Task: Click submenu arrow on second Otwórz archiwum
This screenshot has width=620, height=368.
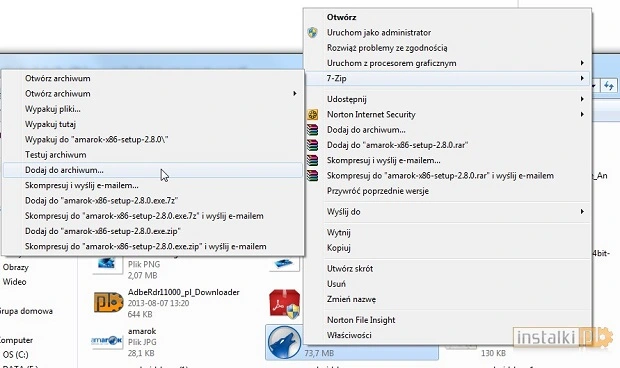Action: tap(295, 93)
